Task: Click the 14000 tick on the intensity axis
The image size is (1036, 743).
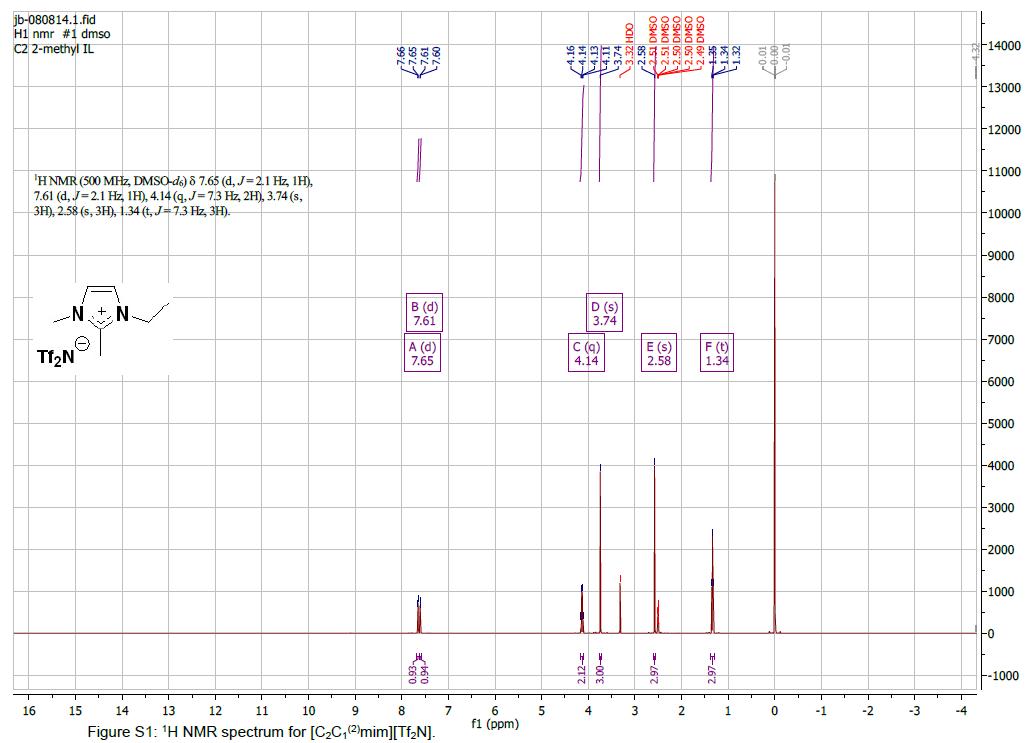Action: [1003, 46]
